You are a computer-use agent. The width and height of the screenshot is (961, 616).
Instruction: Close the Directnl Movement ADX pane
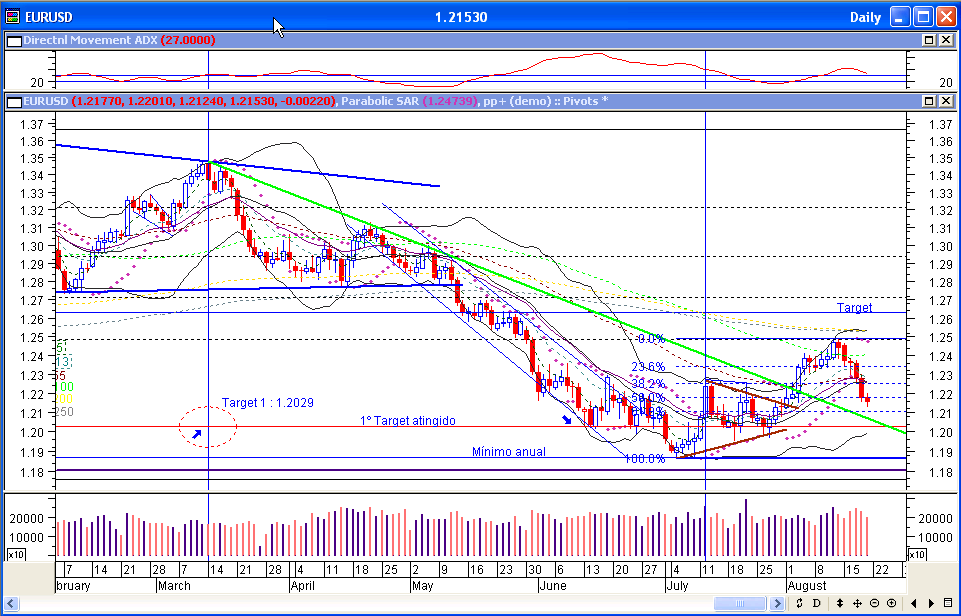tap(945, 40)
